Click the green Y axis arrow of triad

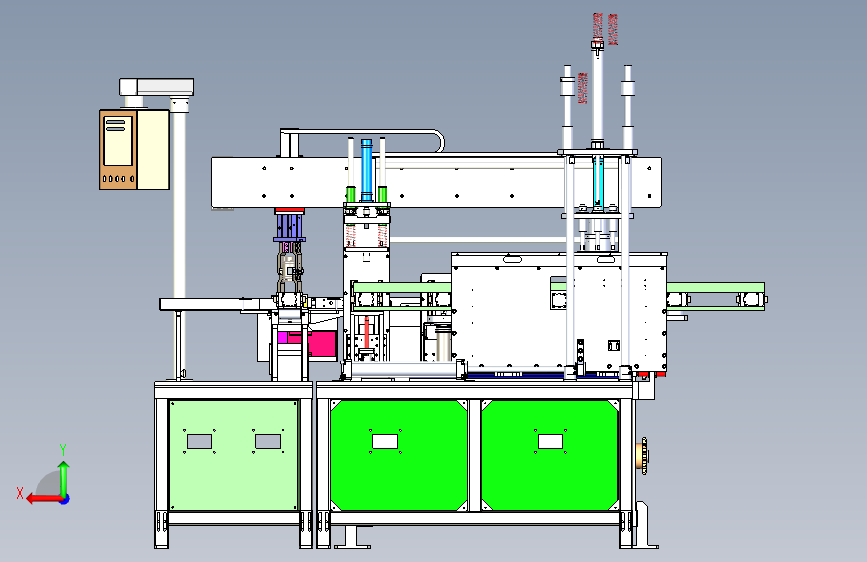pos(64,478)
